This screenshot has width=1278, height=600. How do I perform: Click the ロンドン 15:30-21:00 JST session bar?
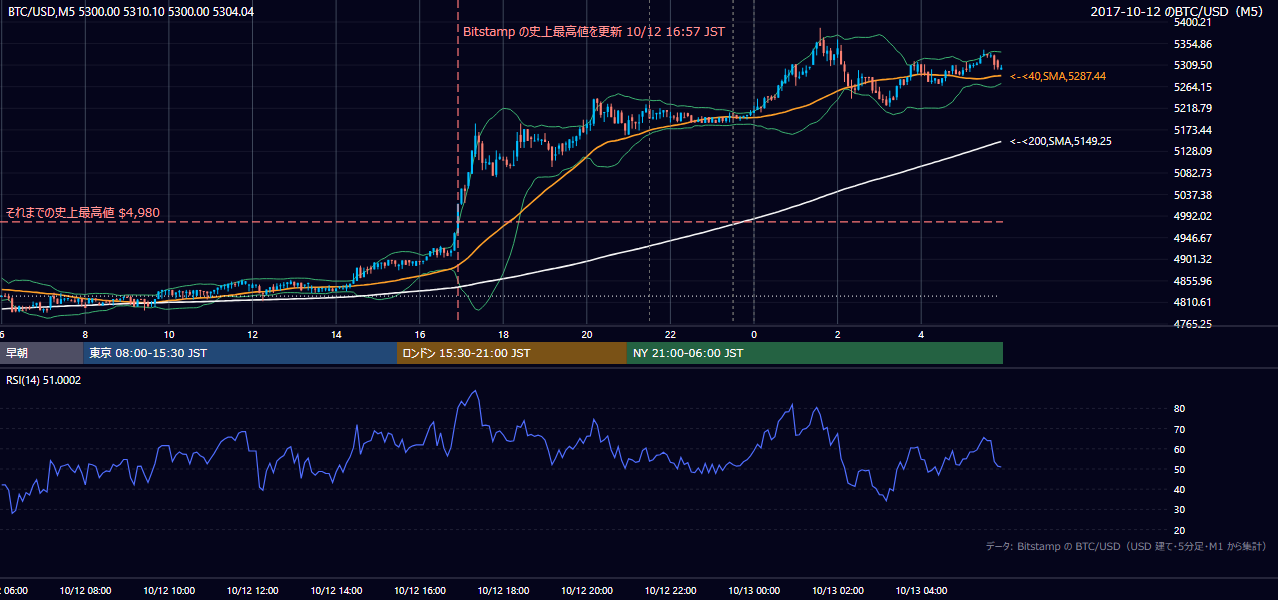click(512, 353)
